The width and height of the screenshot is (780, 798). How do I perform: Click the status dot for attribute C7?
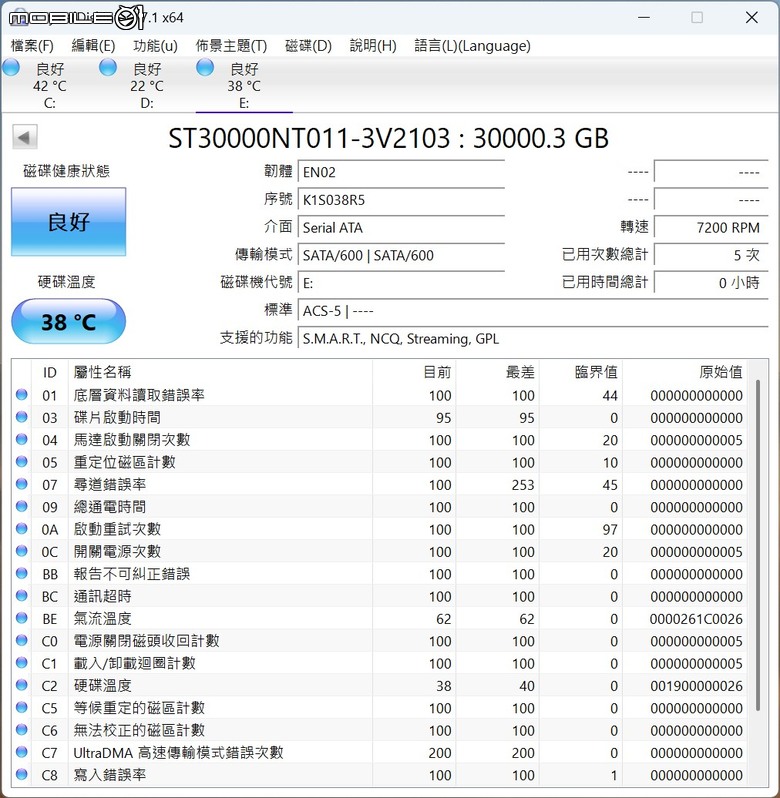pos(21,752)
